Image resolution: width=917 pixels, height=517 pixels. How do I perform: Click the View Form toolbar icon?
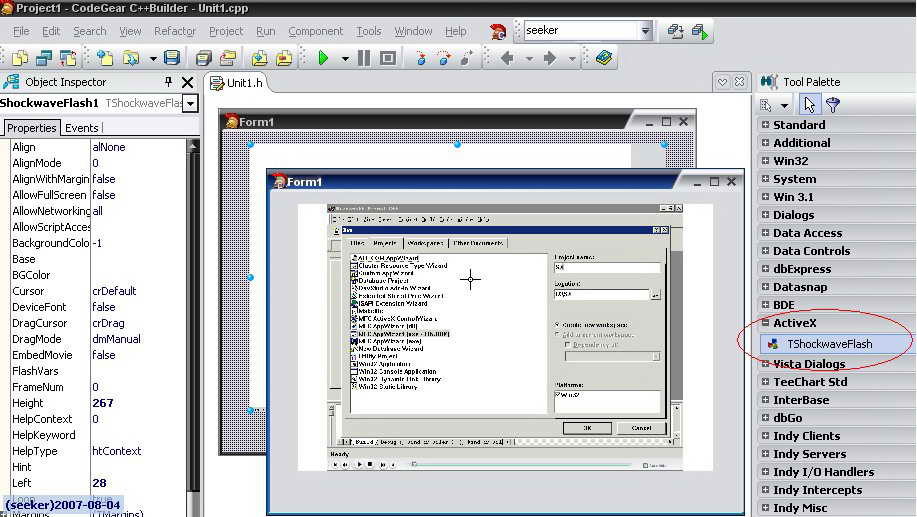[x=44, y=58]
